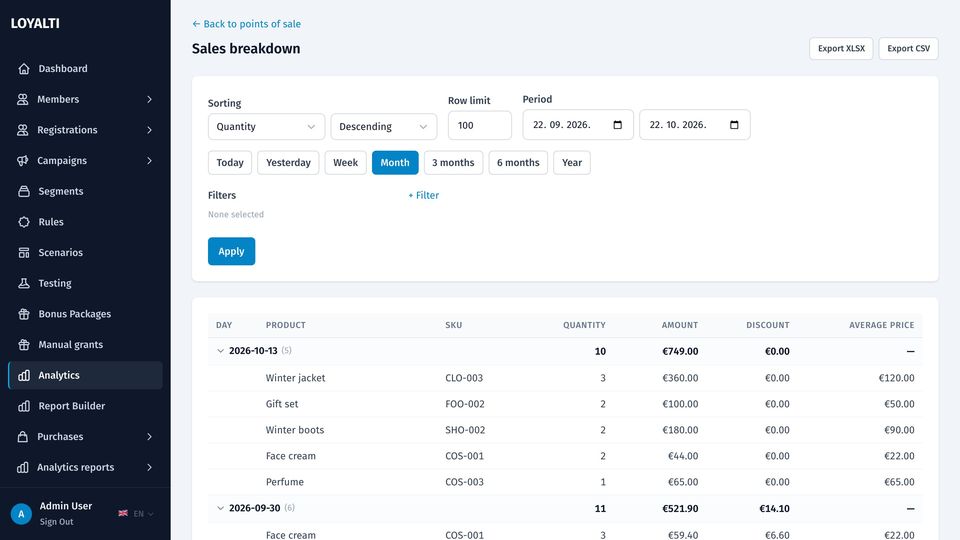
Task: Open calendar picker for start date
Action: (x=618, y=125)
